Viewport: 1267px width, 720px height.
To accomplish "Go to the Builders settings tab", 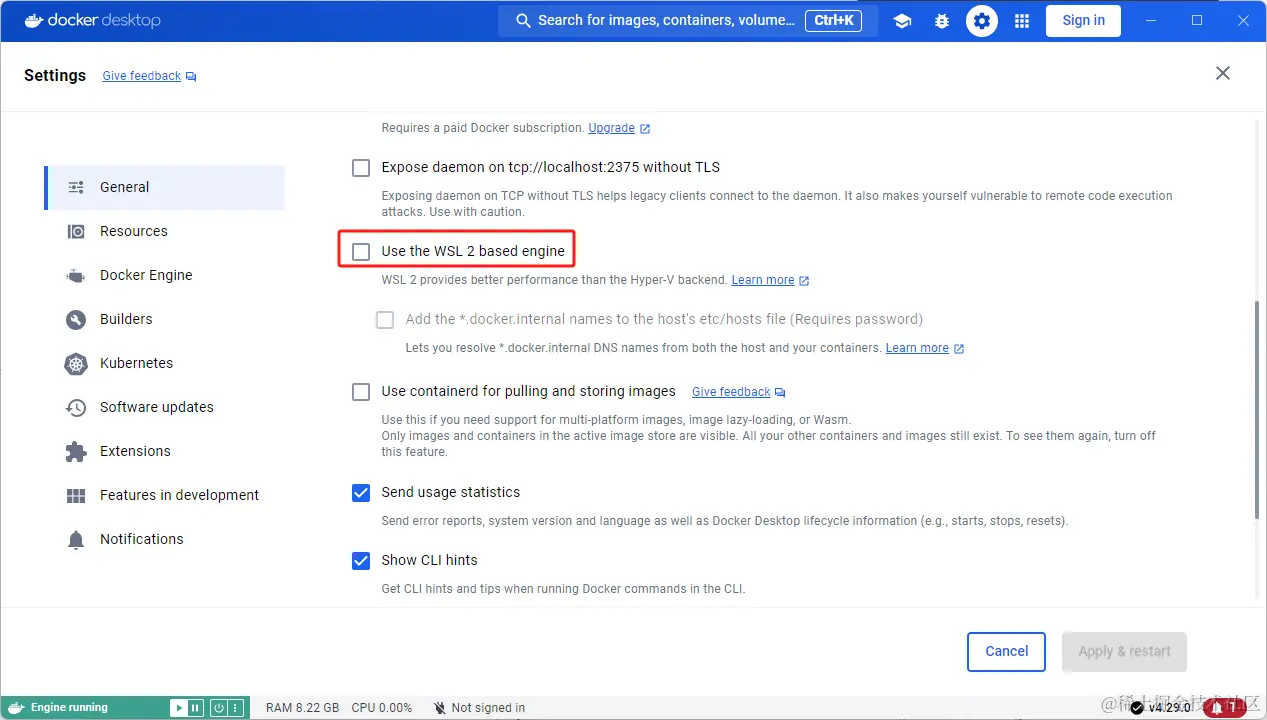I will click(165, 319).
